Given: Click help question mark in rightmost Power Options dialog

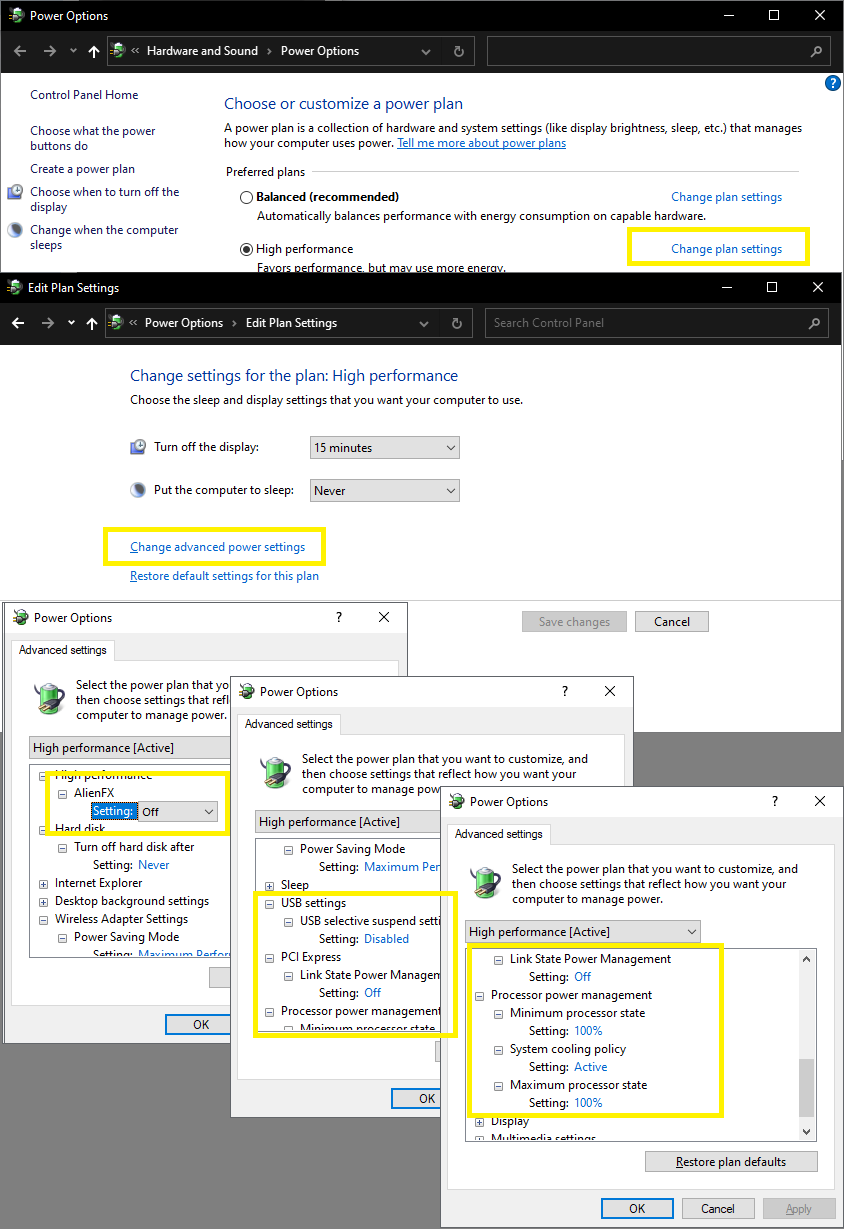Looking at the screenshot, I should (x=774, y=802).
